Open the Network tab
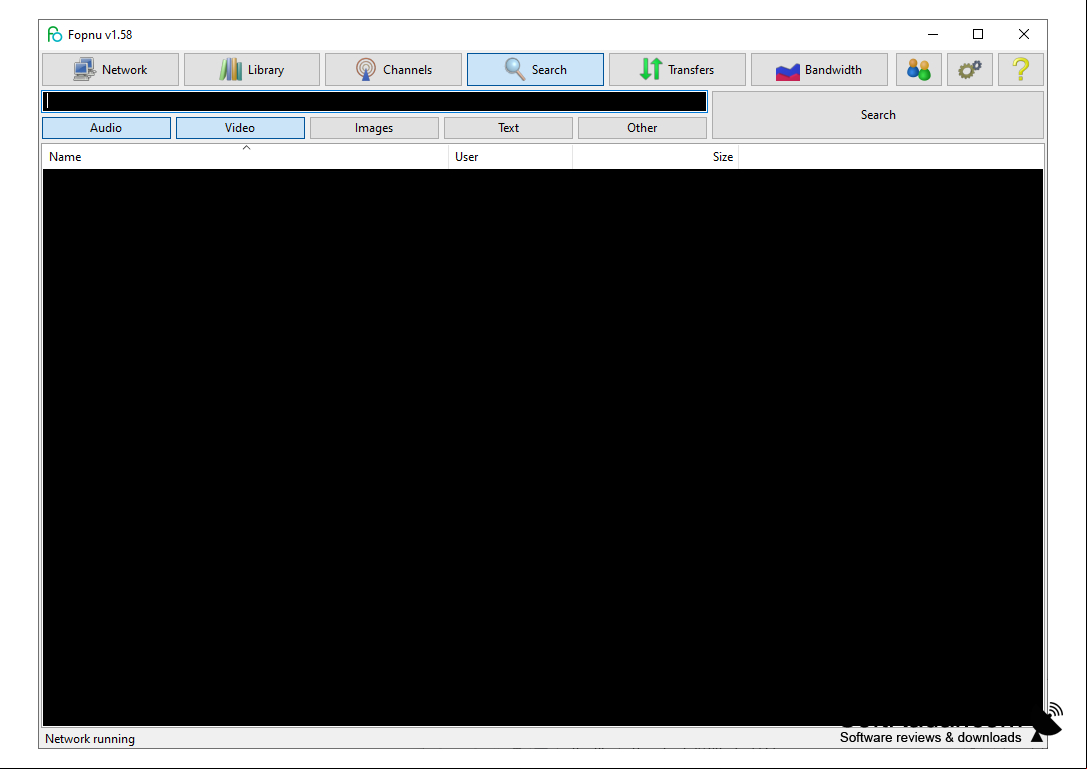 (110, 69)
